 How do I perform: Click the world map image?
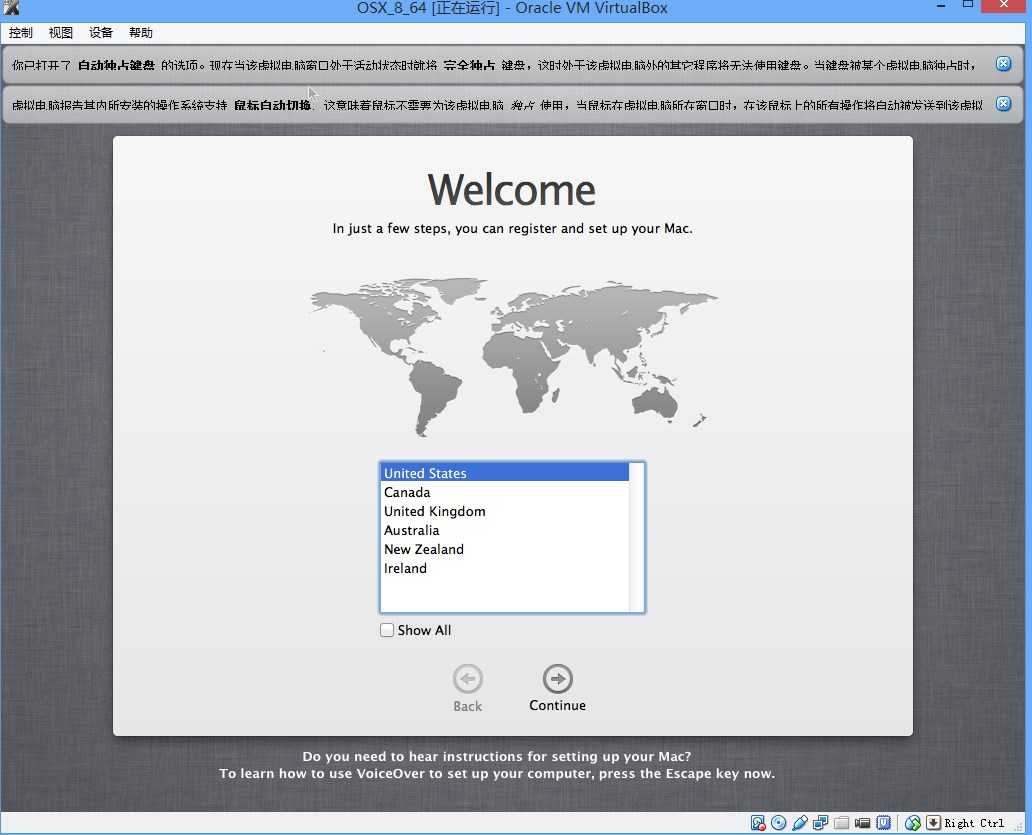pyautogui.click(x=513, y=356)
